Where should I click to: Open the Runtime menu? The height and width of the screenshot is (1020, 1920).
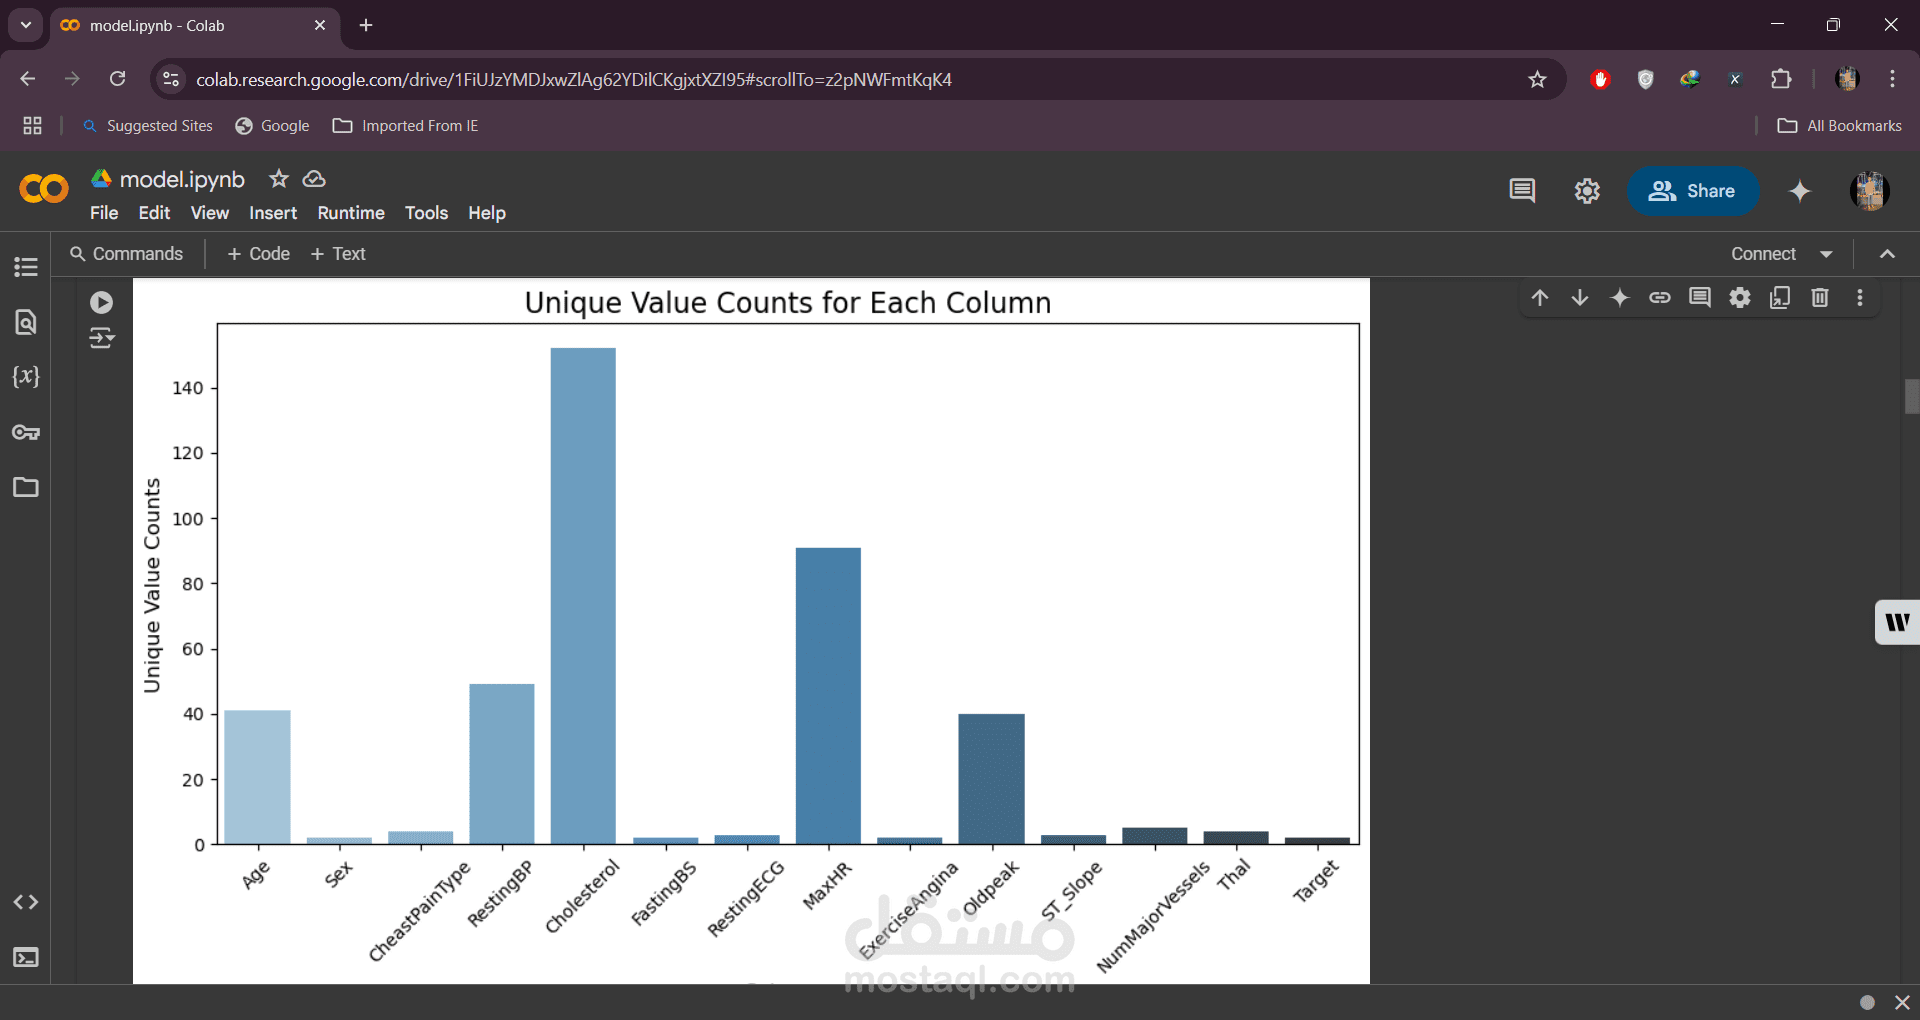click(351, 213)
